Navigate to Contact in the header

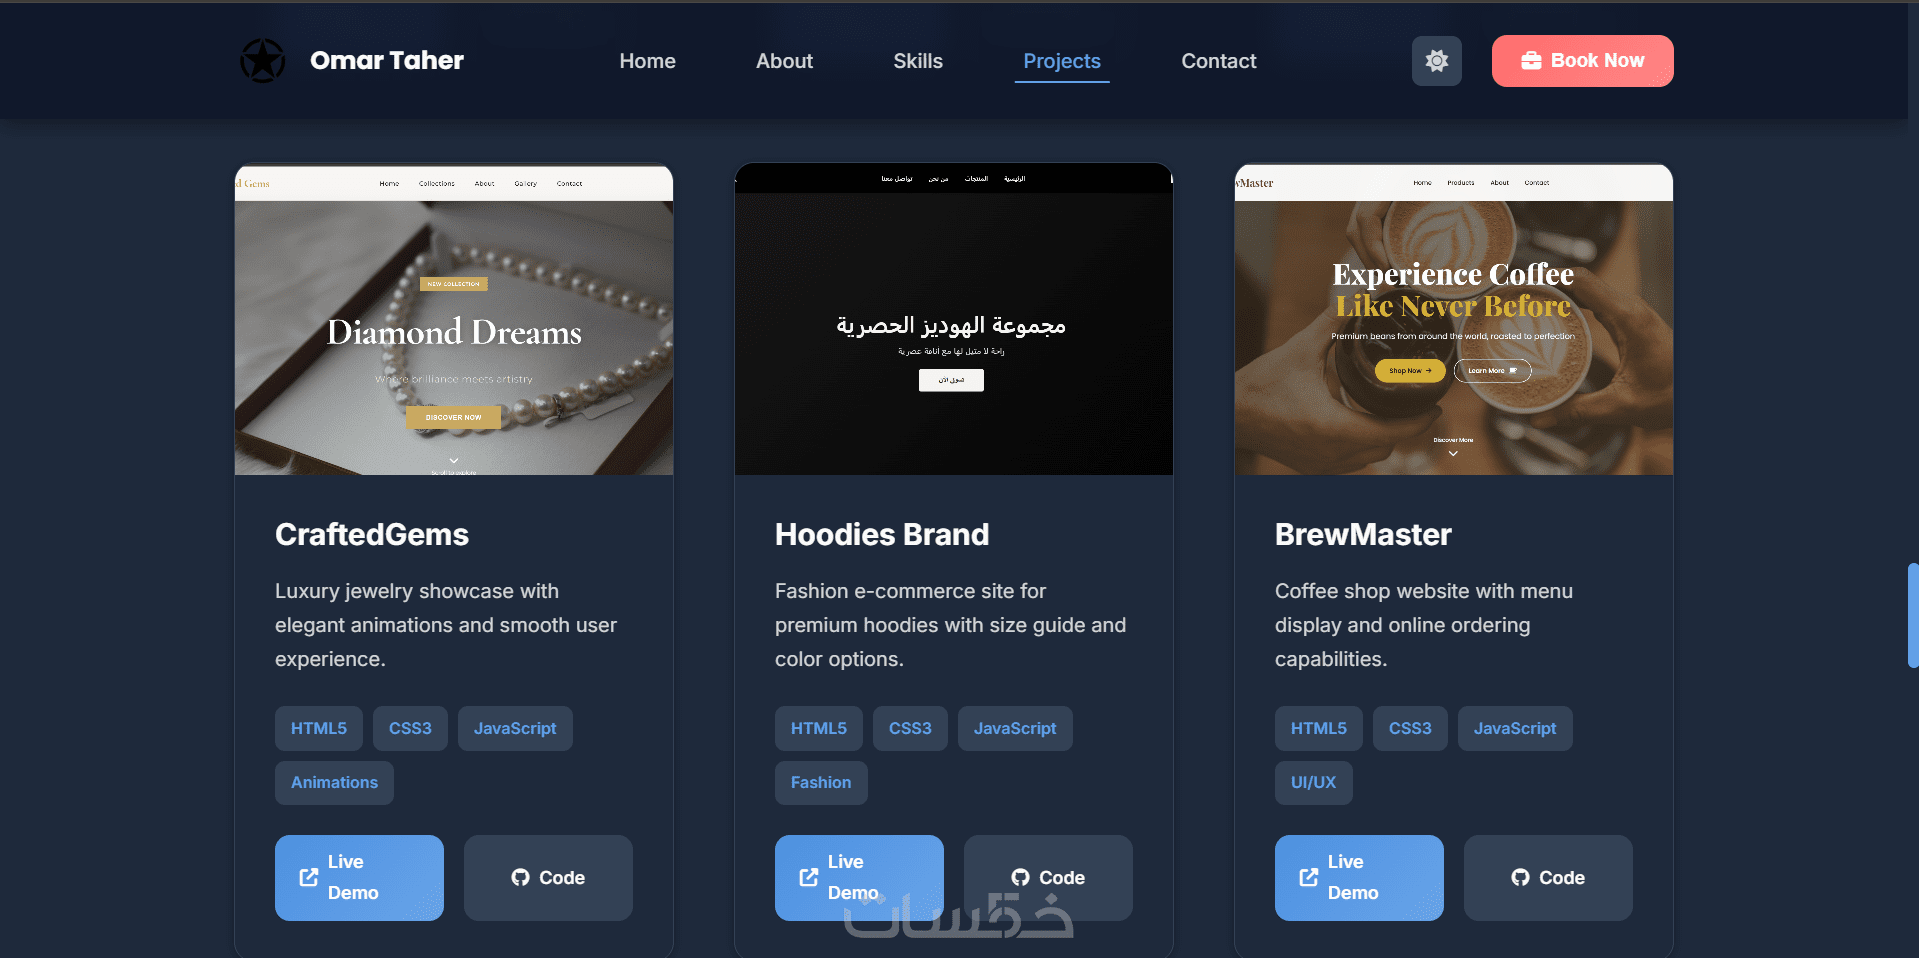tap(1219, 61)
